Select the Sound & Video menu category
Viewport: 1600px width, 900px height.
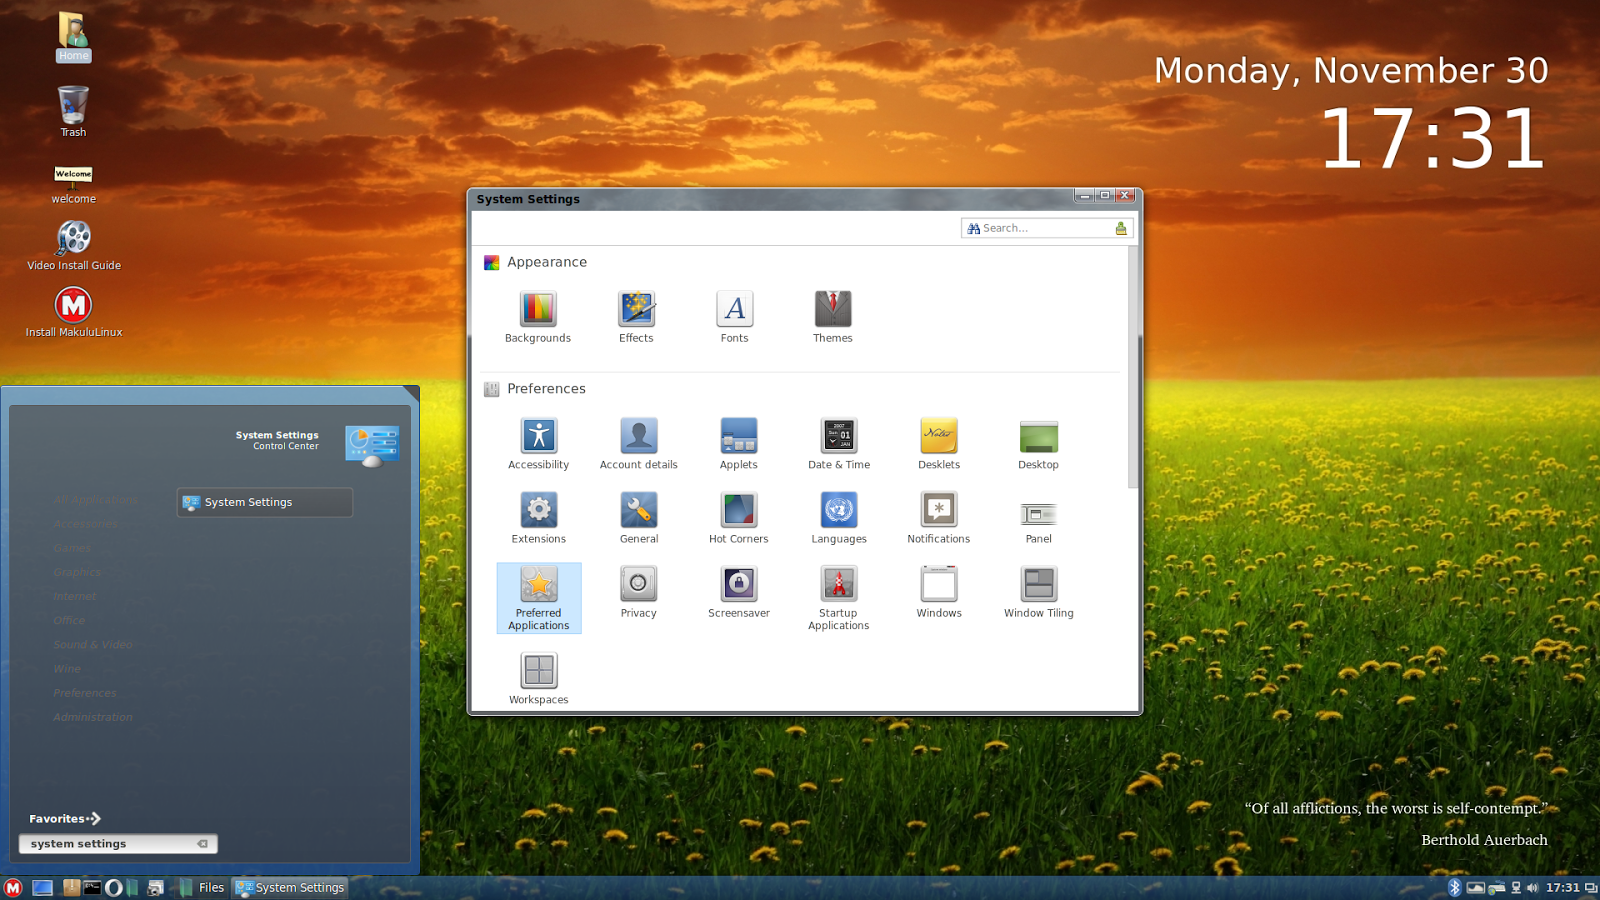coord(93,645)
